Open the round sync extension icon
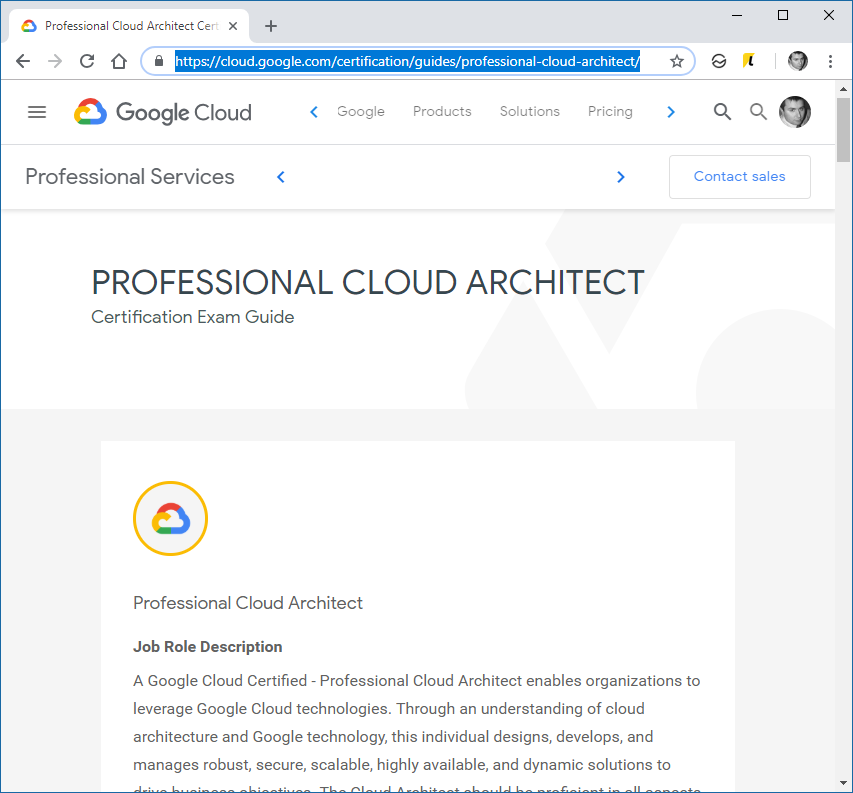The width and height of the screenshot is (853, 793). (x=719, y=61)
